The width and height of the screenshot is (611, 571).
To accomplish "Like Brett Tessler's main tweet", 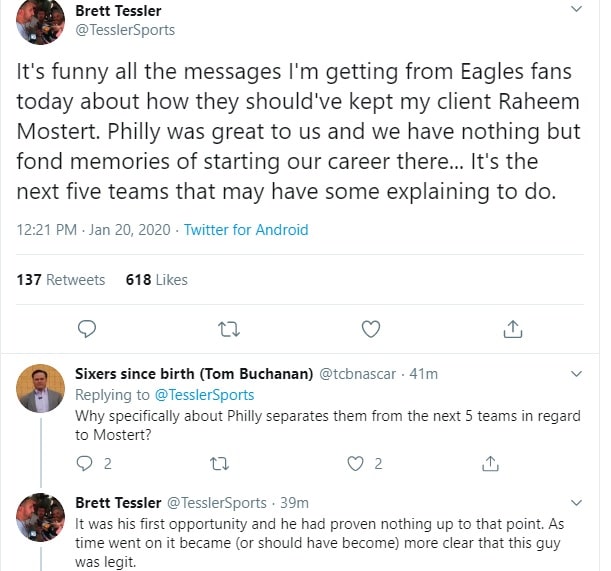I will pyautogui.click(x=371, y=328).
